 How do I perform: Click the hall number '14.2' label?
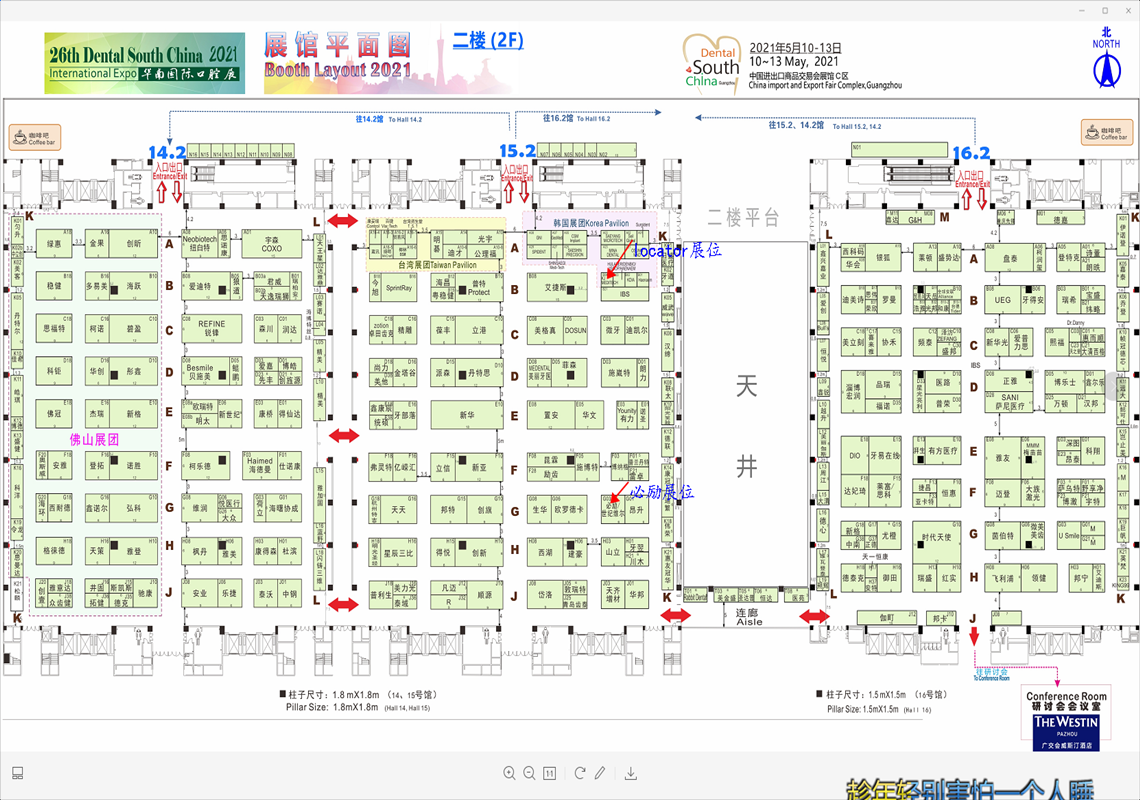point(167,153)
